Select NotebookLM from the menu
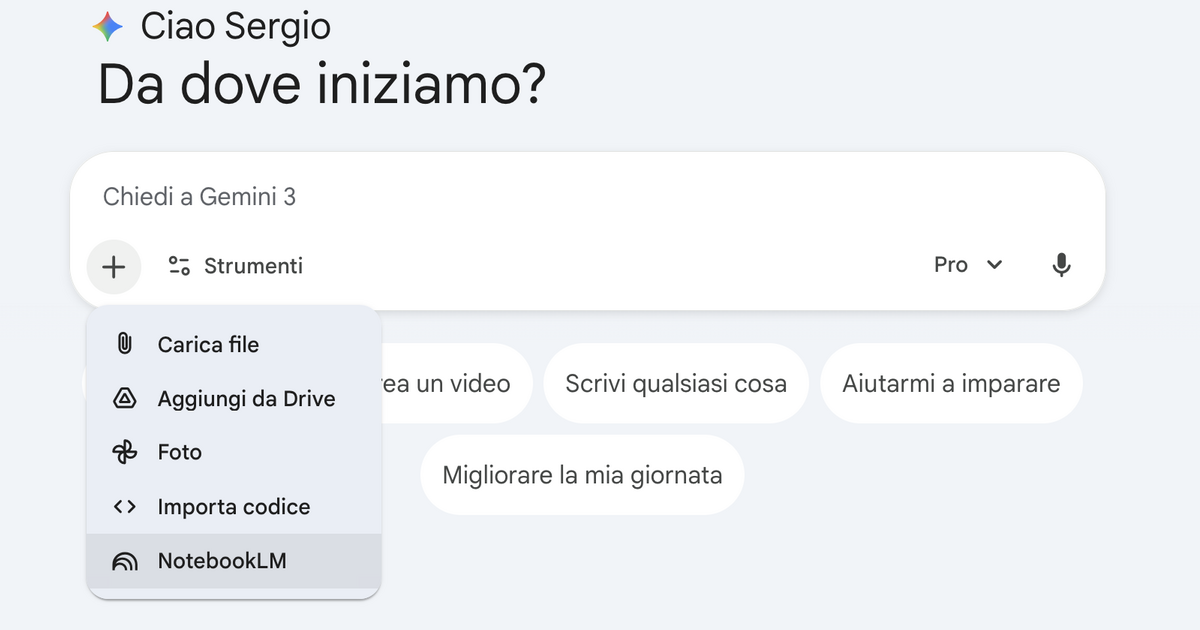1200x630 pixels. pos(222,561)
